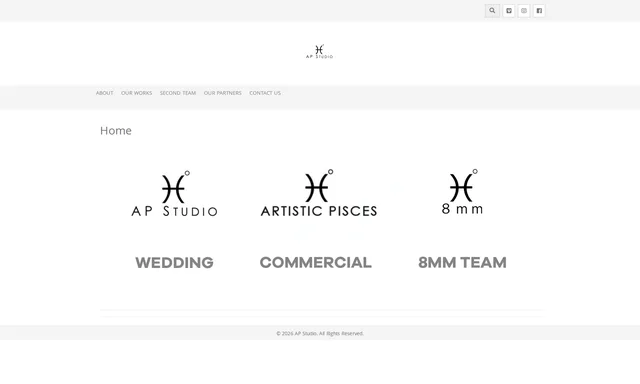The height and width of the screenshot is (384, 640).
Task: Open the search icon in the top bar
Action: [x=492, y=11]
